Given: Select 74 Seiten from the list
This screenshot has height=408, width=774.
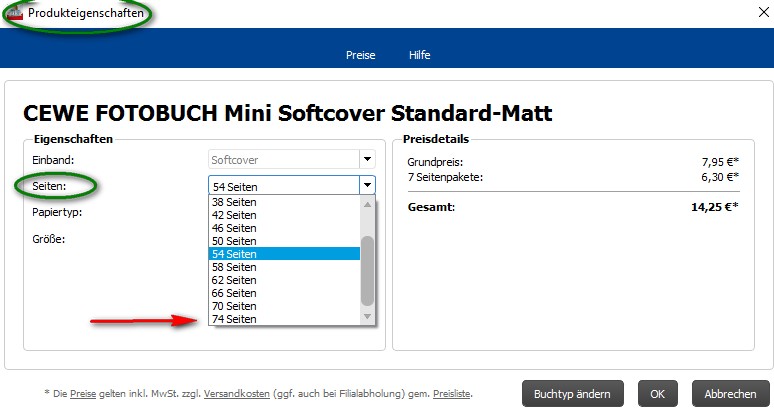Looking at the screenshot, I should (284, 319).
